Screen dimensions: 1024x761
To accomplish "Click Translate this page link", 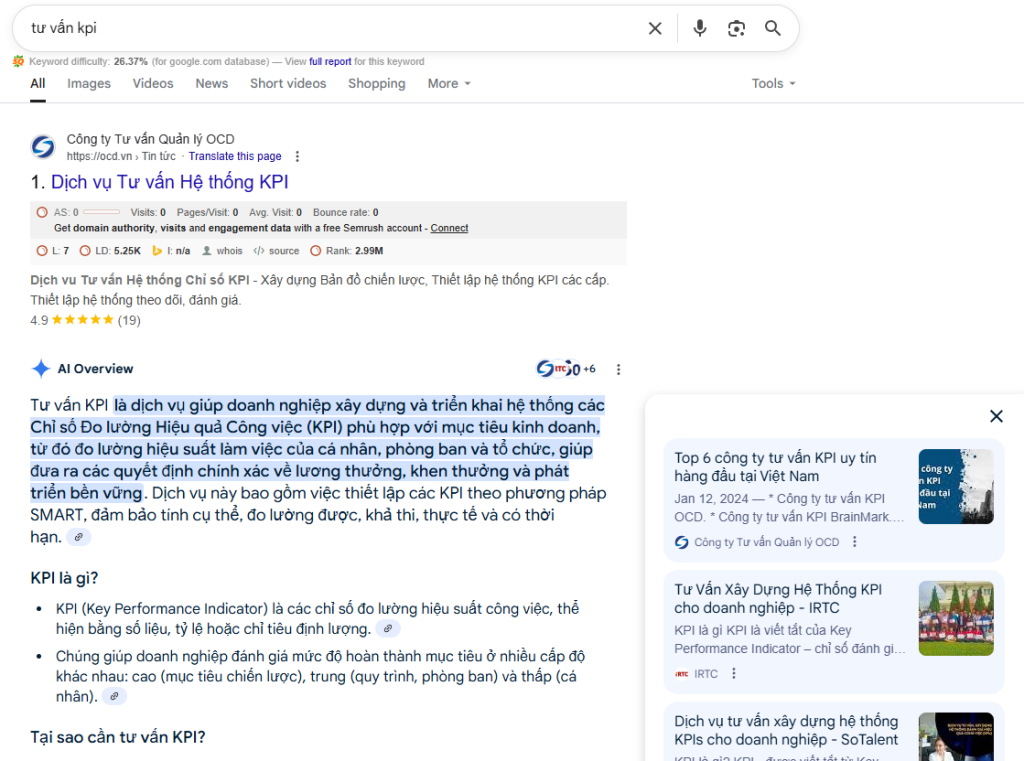I will click(x=235, y=156).
